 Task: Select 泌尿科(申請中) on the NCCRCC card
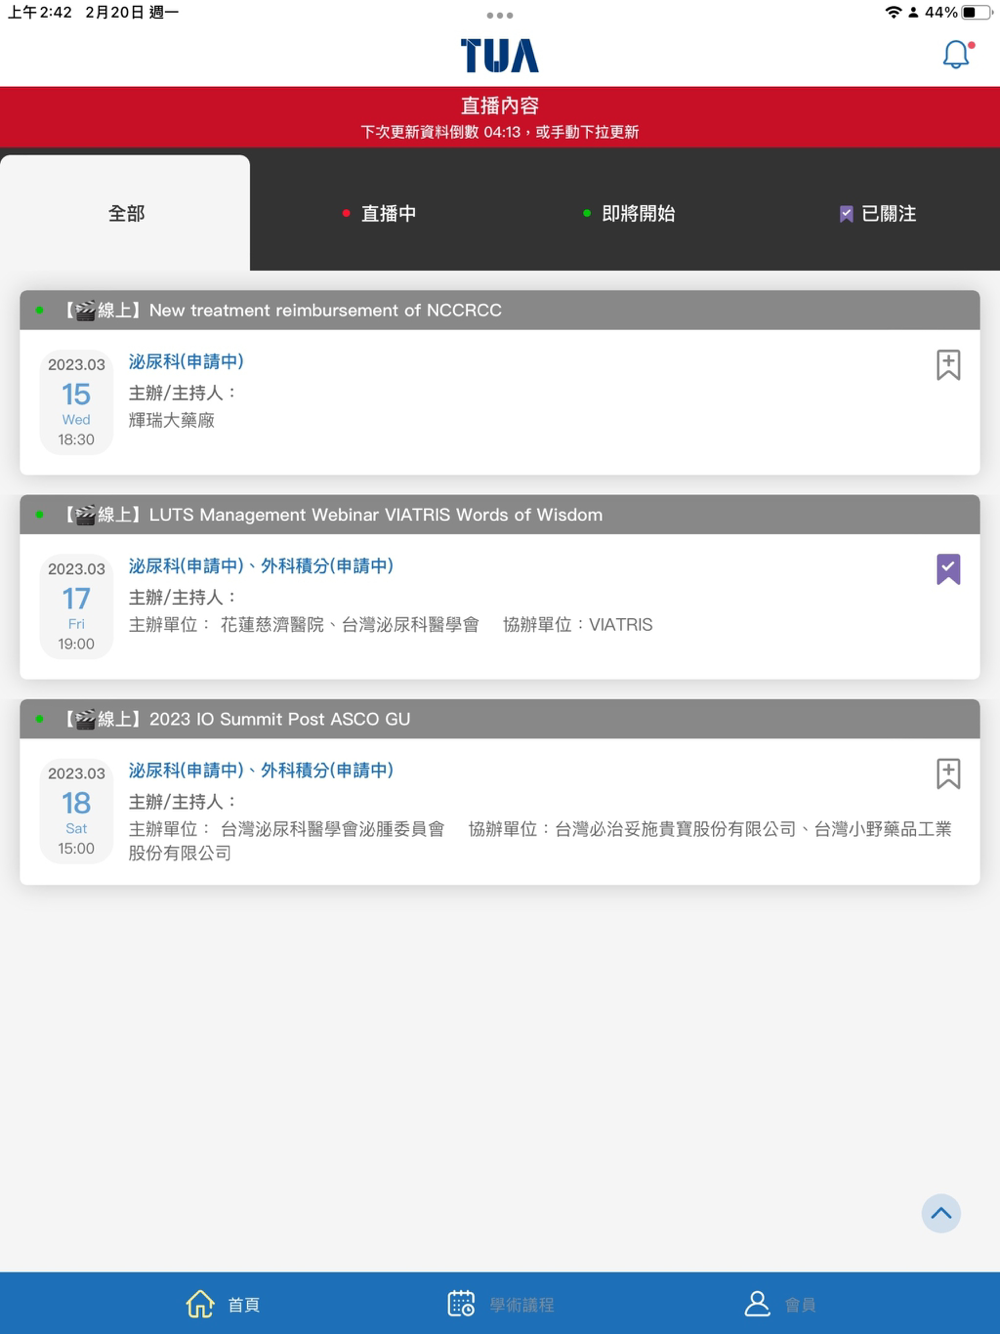pos(186,361)
